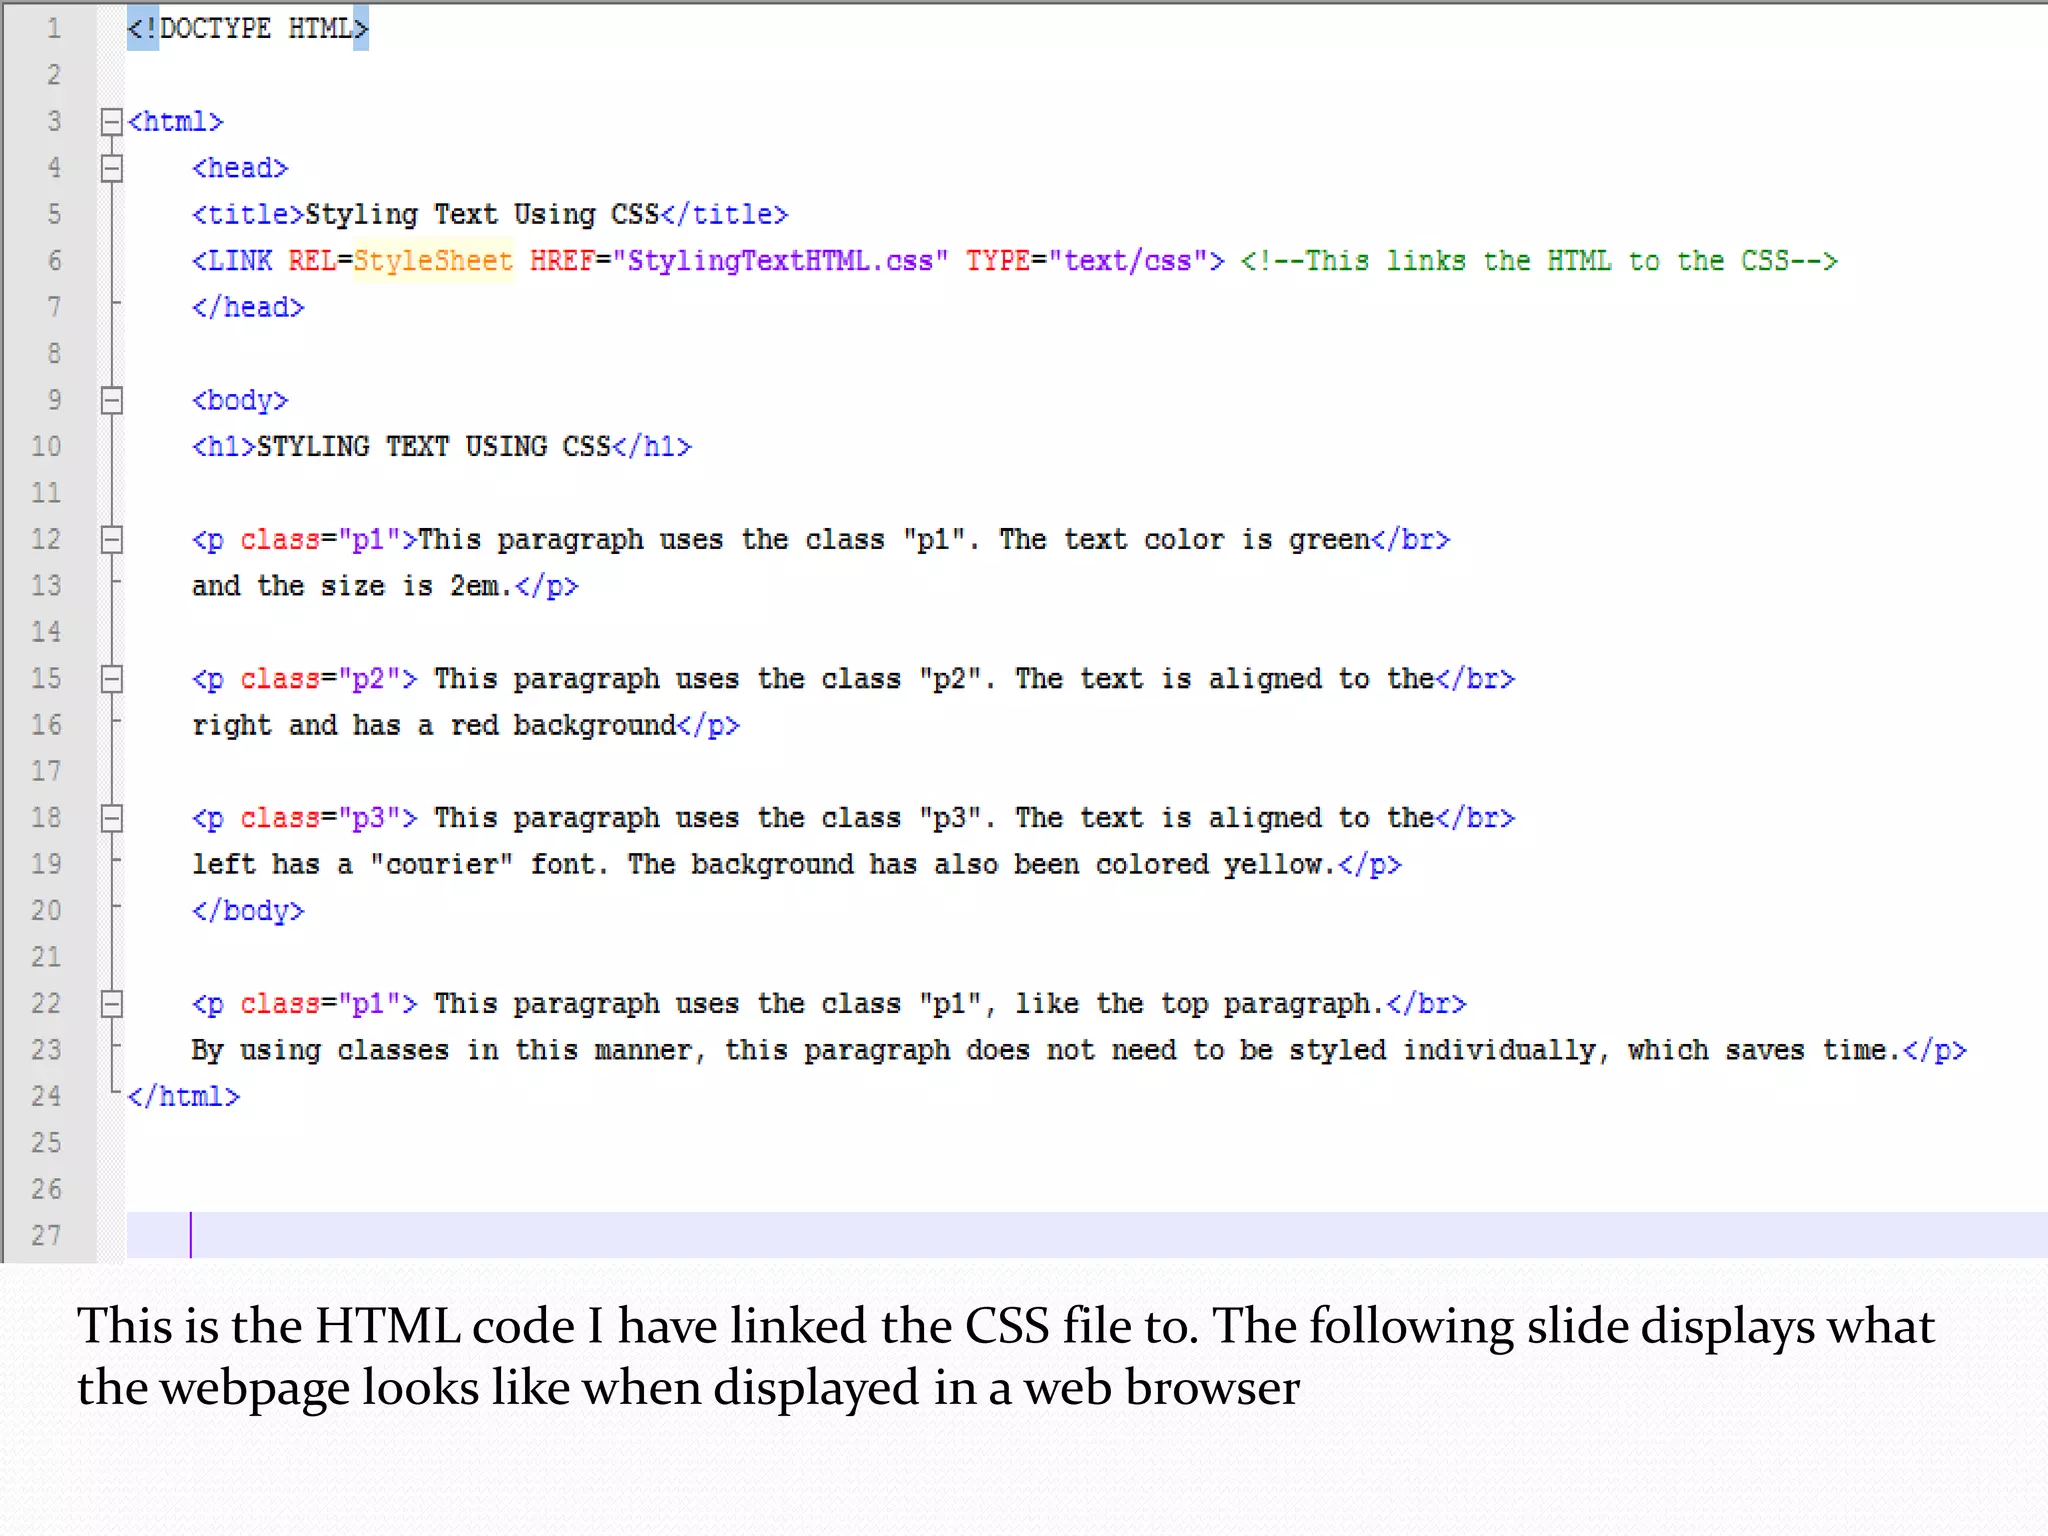
Task: Click the closing body tag
Action: [248, 911]
